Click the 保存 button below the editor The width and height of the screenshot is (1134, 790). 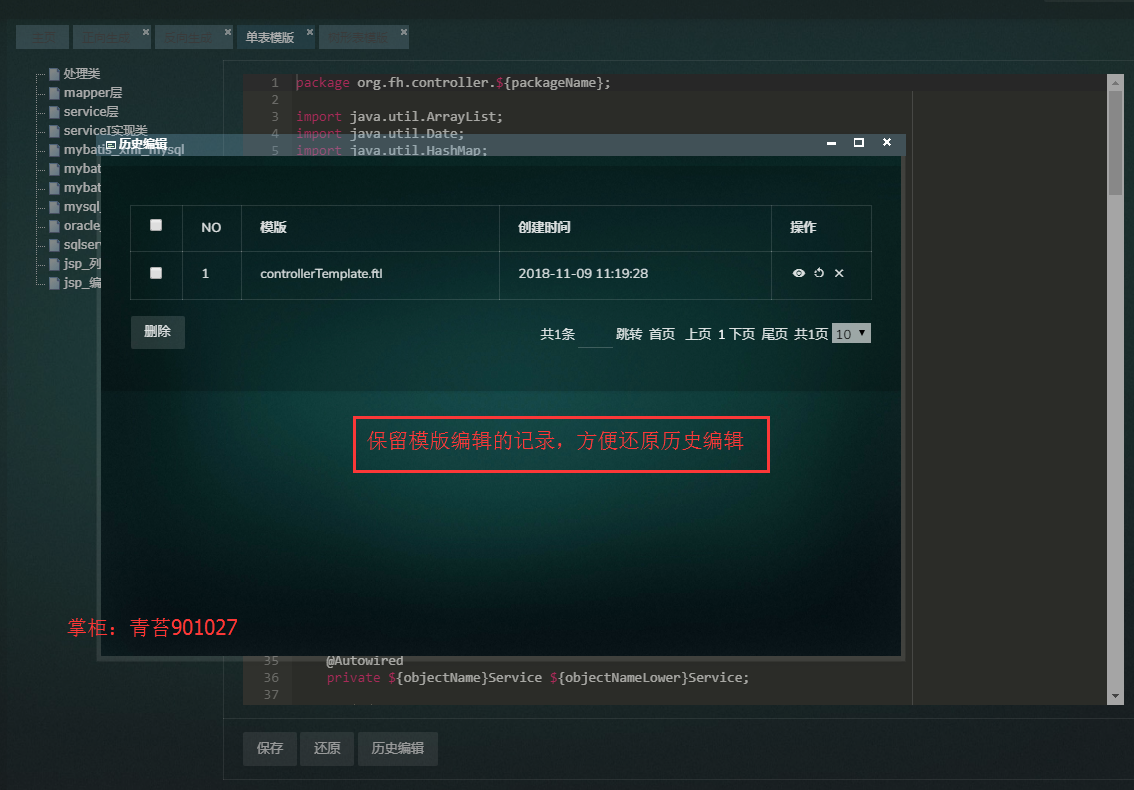click(x=270, y=748)
